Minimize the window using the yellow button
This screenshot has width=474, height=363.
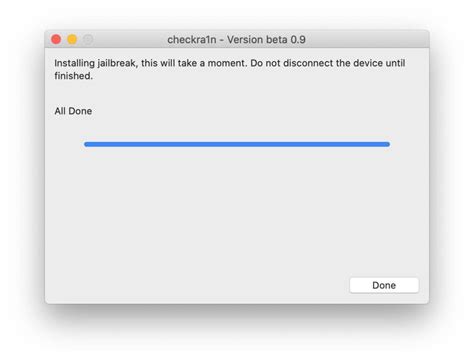72,39
